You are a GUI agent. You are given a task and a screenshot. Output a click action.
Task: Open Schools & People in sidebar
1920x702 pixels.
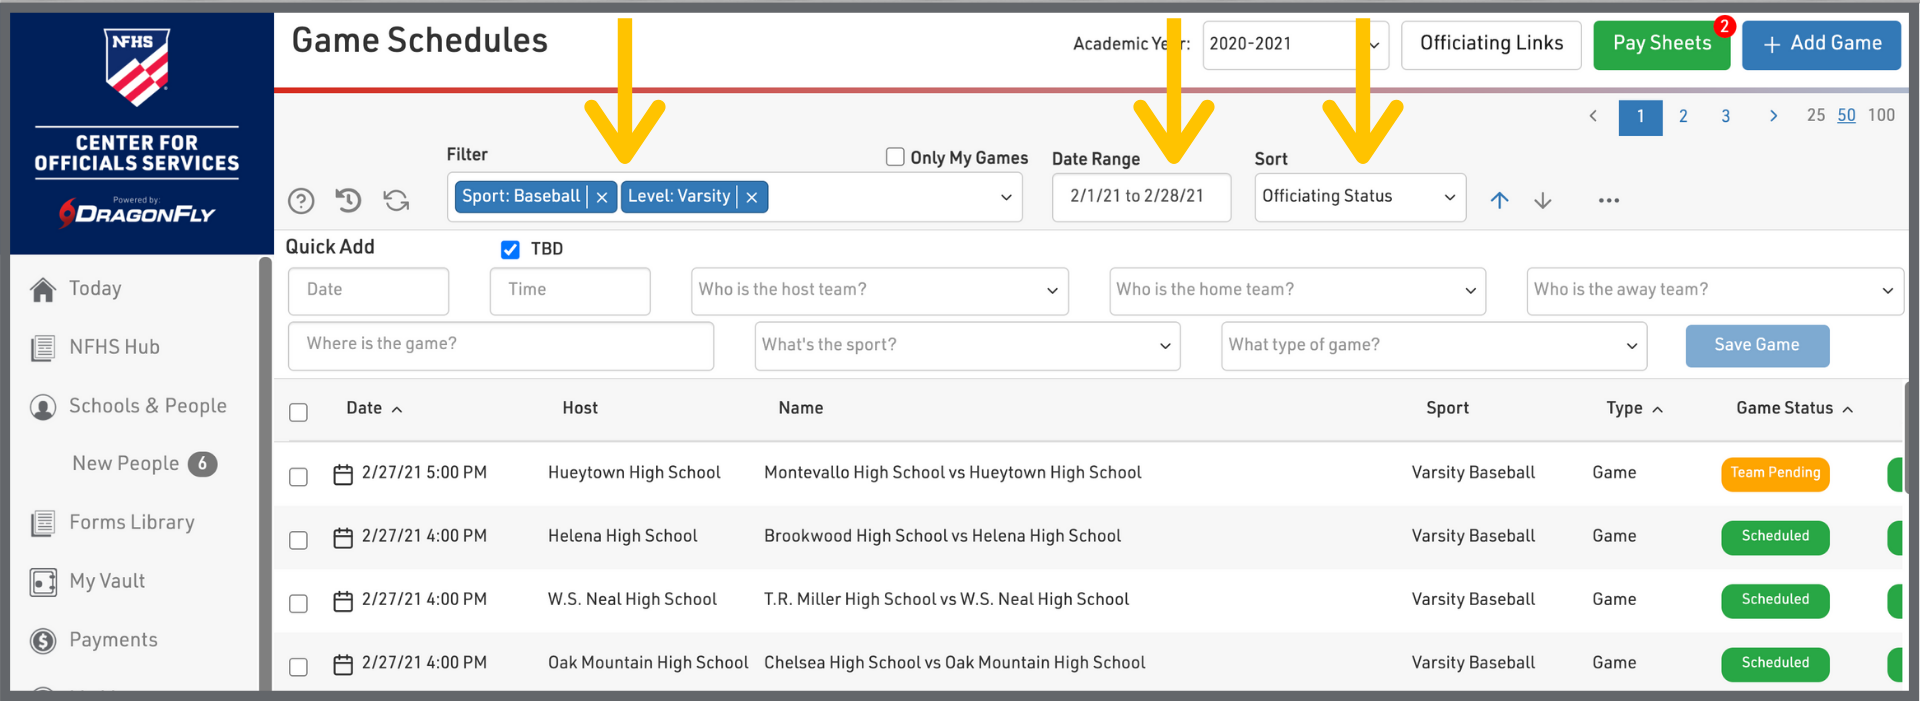click(147, 406)
